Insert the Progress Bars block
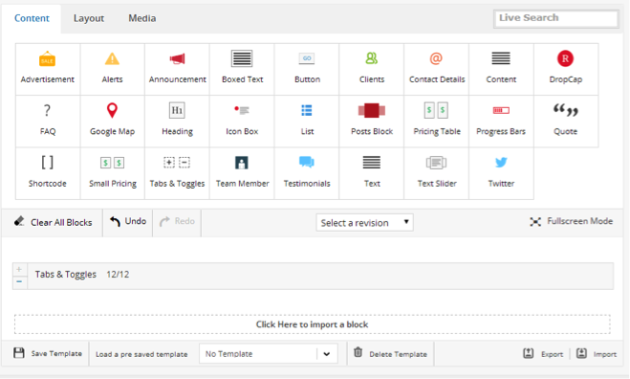This screenshot has height=379, width=630. click(501, 121)
